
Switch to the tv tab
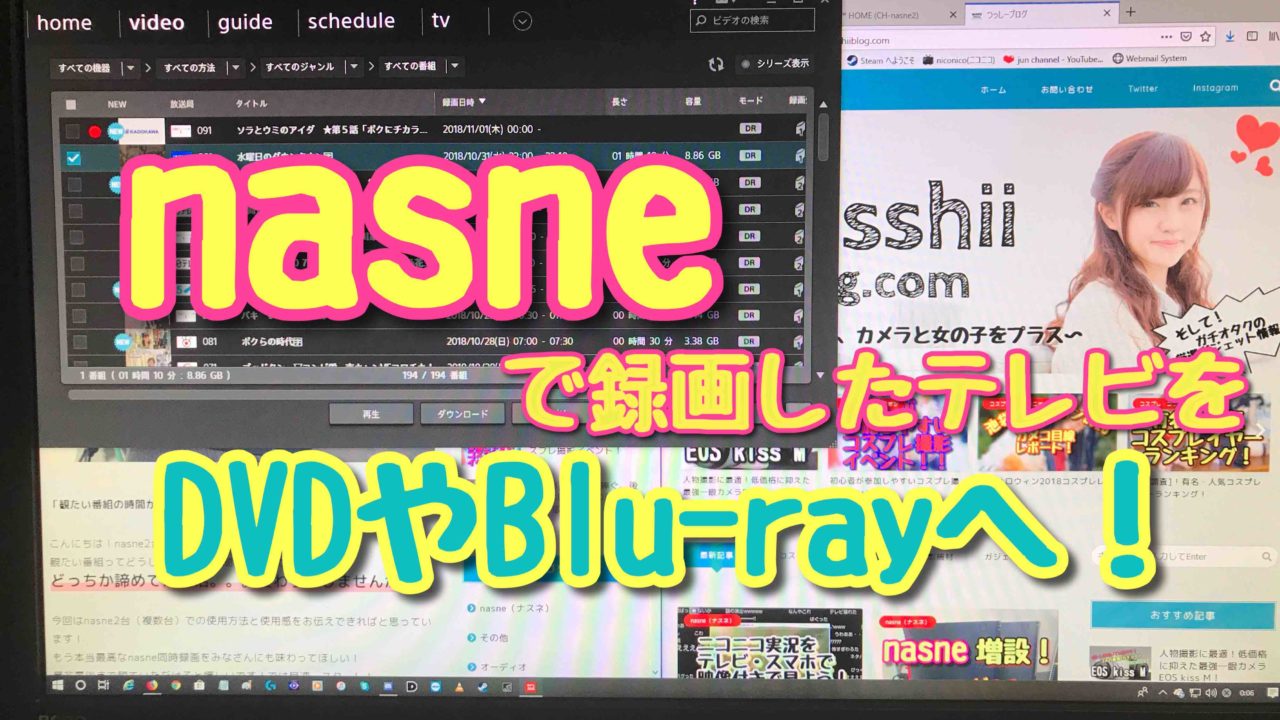(441, 21)
